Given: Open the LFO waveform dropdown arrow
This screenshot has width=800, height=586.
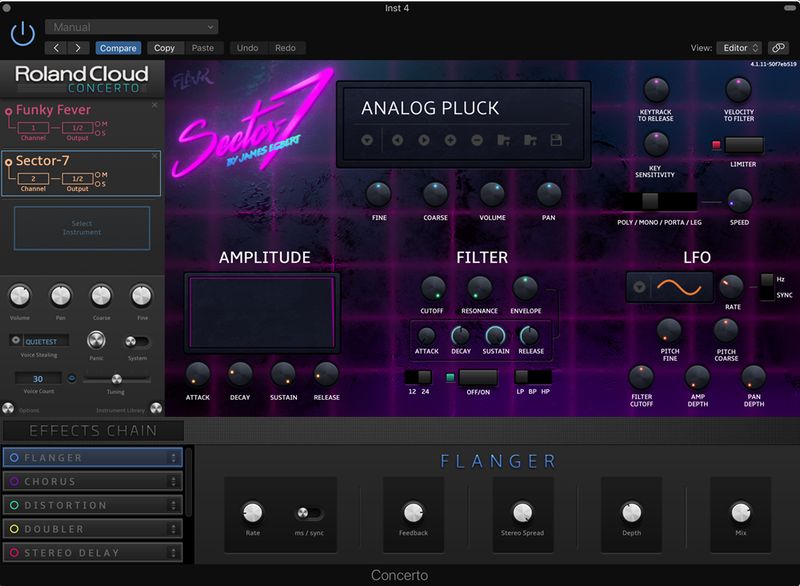Looking at the screenshot, I should (639, 287).
